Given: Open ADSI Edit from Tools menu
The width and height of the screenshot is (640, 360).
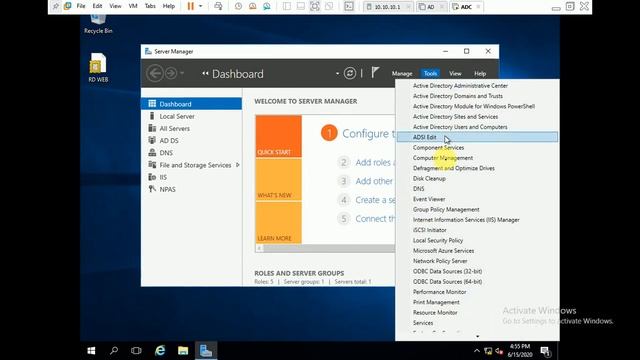Looking at the screenshot, I should [x=477, y=137].
